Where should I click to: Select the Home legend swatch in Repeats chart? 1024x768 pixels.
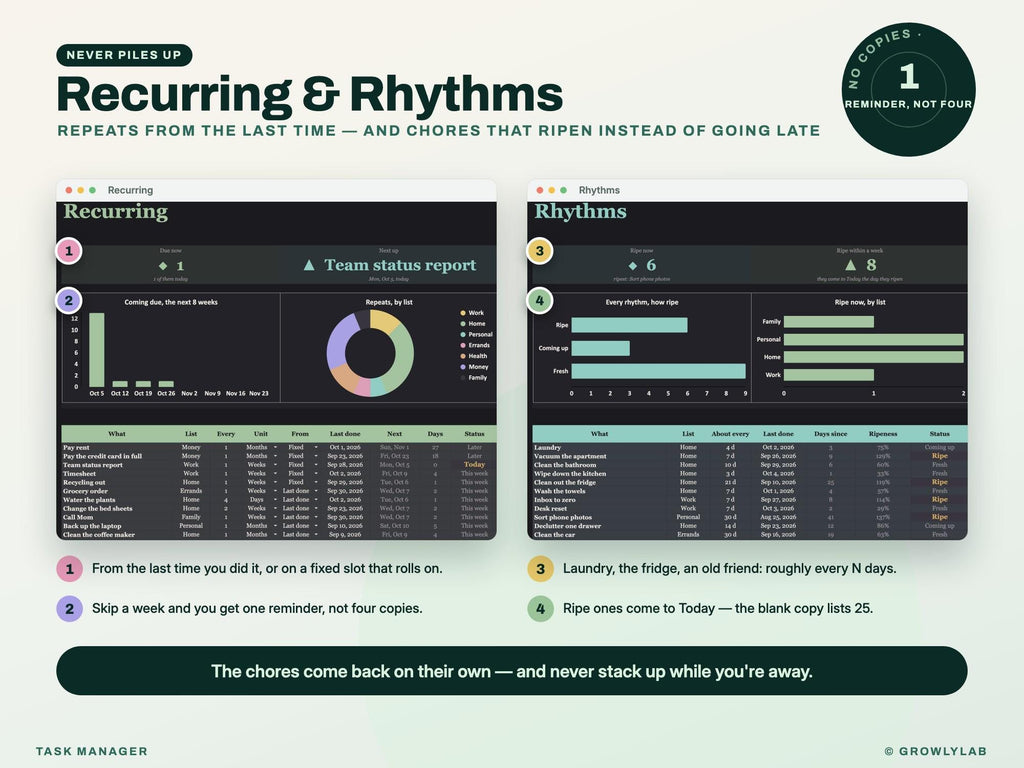[x=463, y=324]
